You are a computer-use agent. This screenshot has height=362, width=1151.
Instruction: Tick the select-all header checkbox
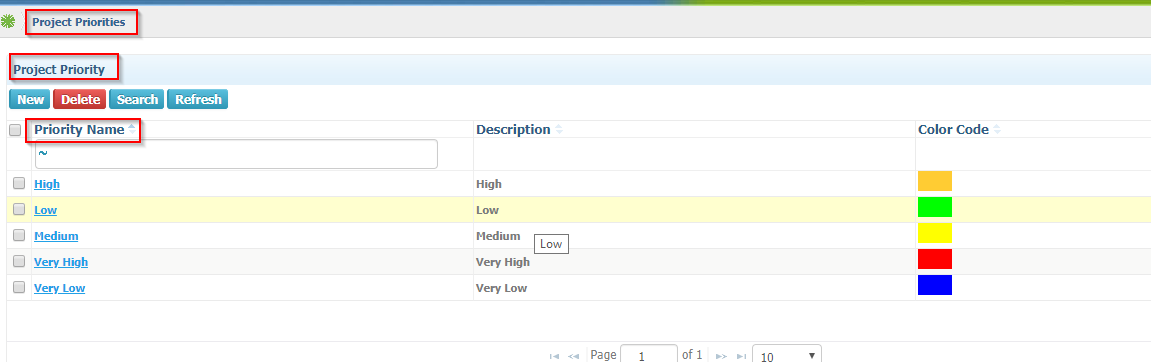[15, 130]
